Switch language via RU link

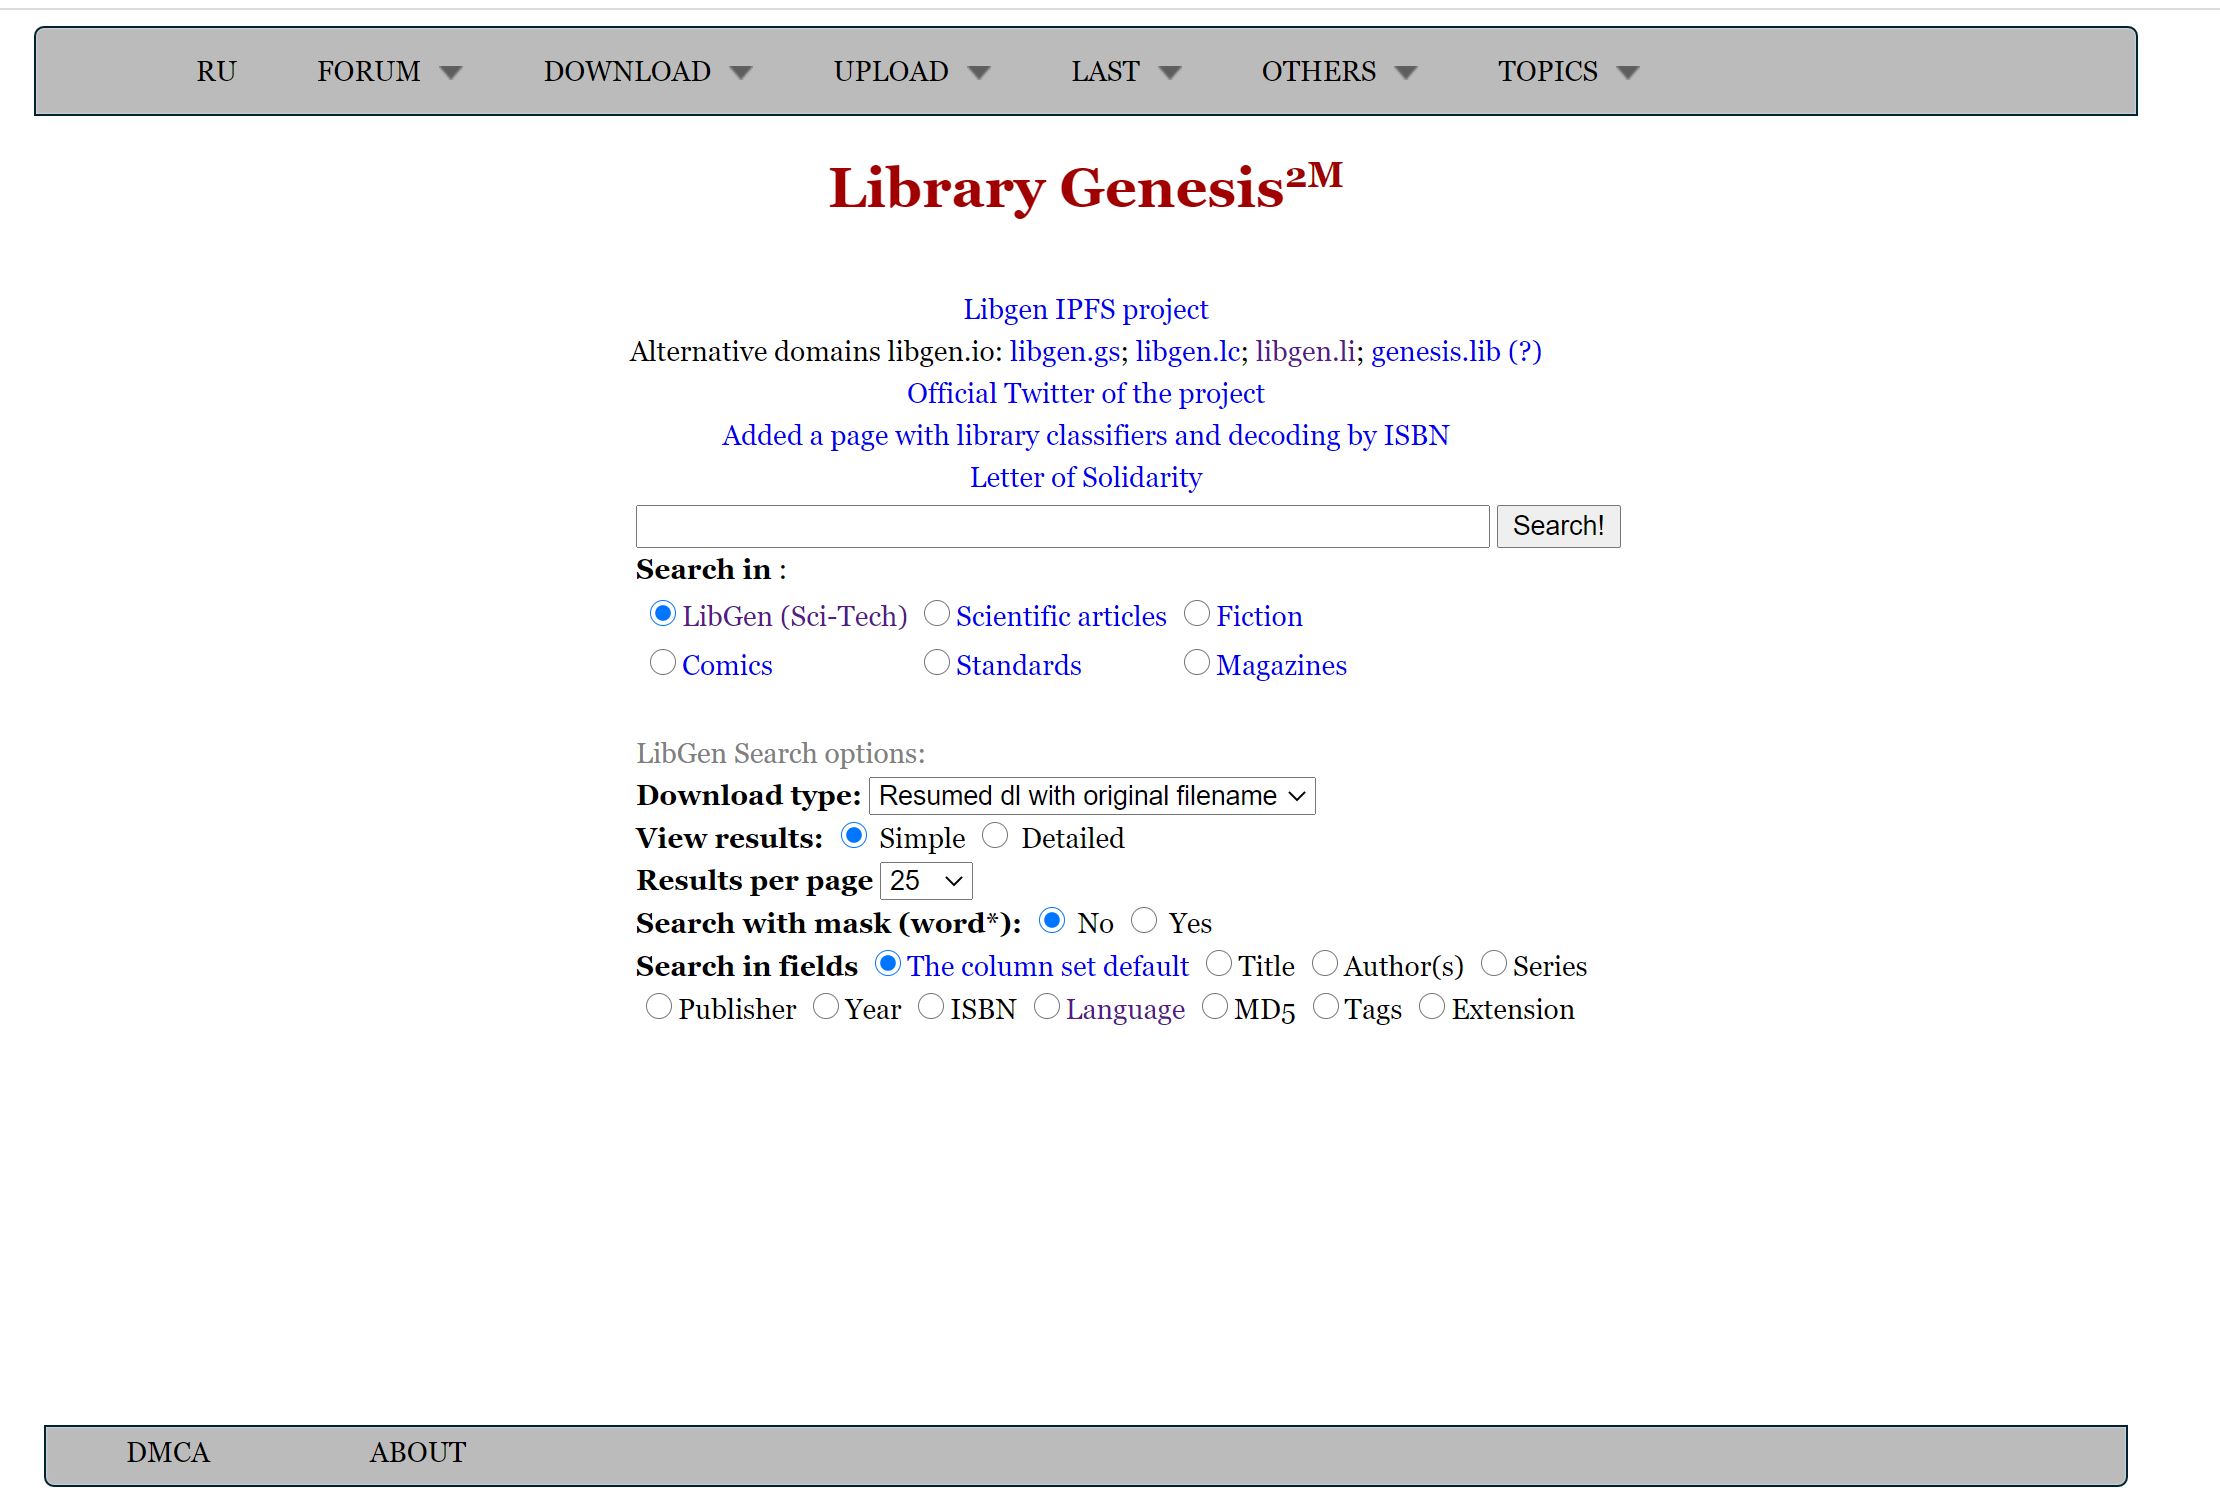216,72
